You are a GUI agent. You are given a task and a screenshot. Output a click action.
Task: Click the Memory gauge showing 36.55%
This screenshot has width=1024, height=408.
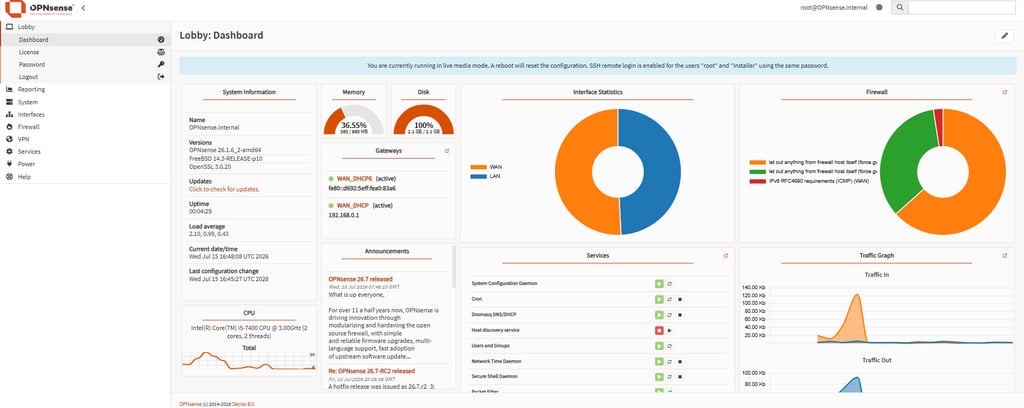click(x=353, y=119)
